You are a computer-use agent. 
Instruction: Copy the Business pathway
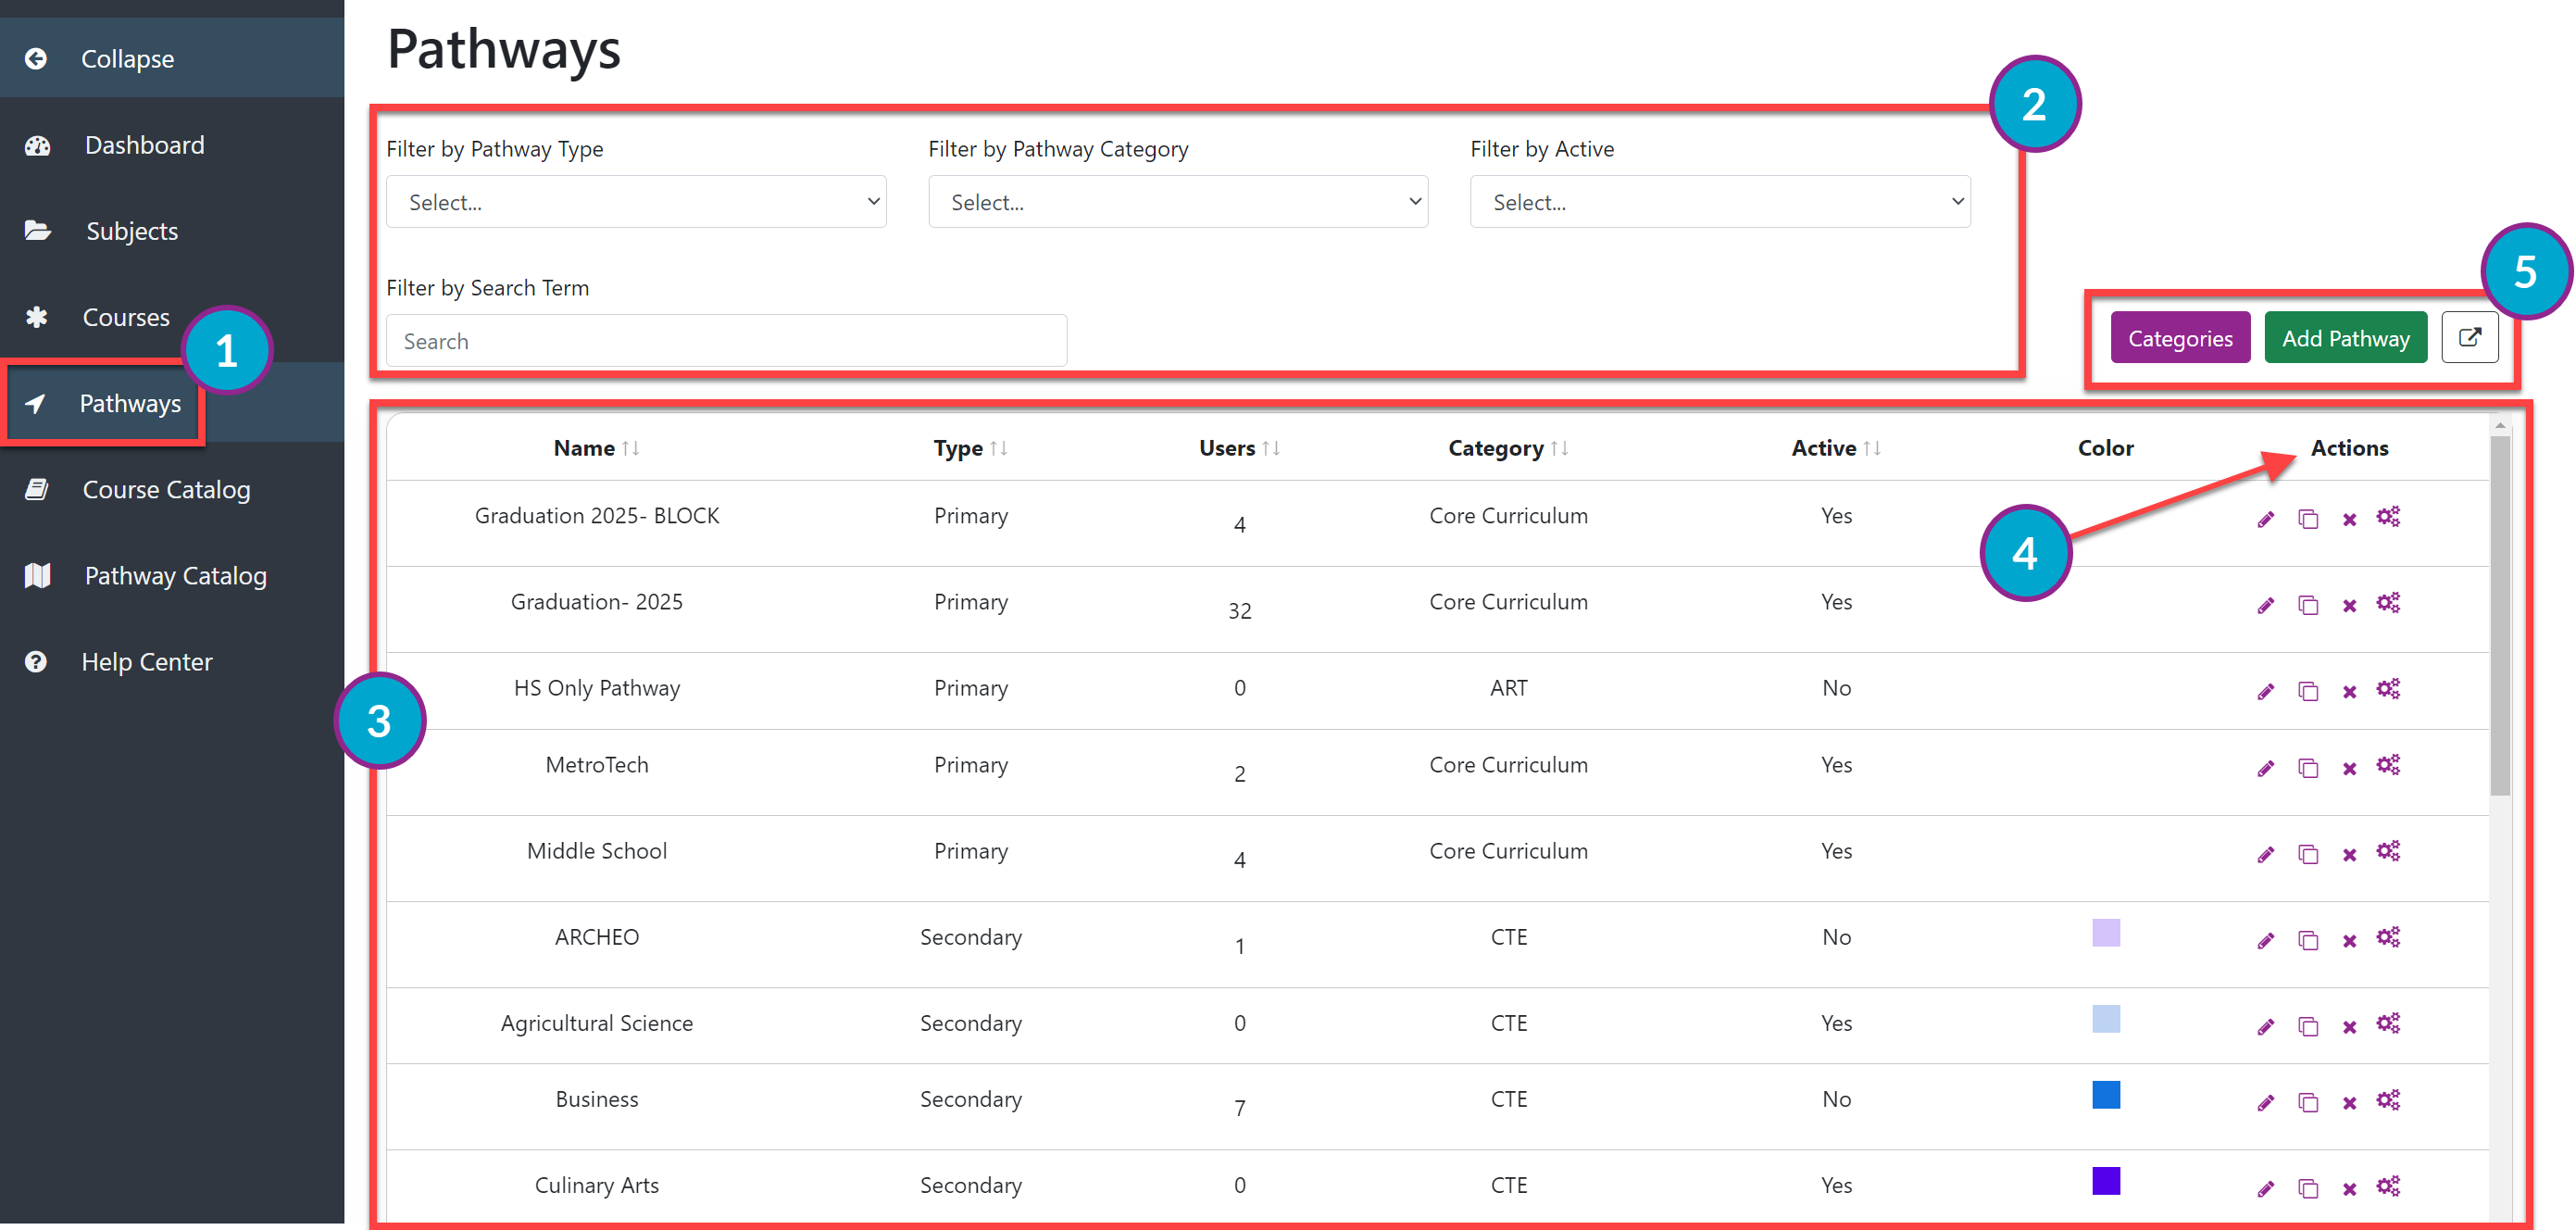(x=2308, y=1102)
